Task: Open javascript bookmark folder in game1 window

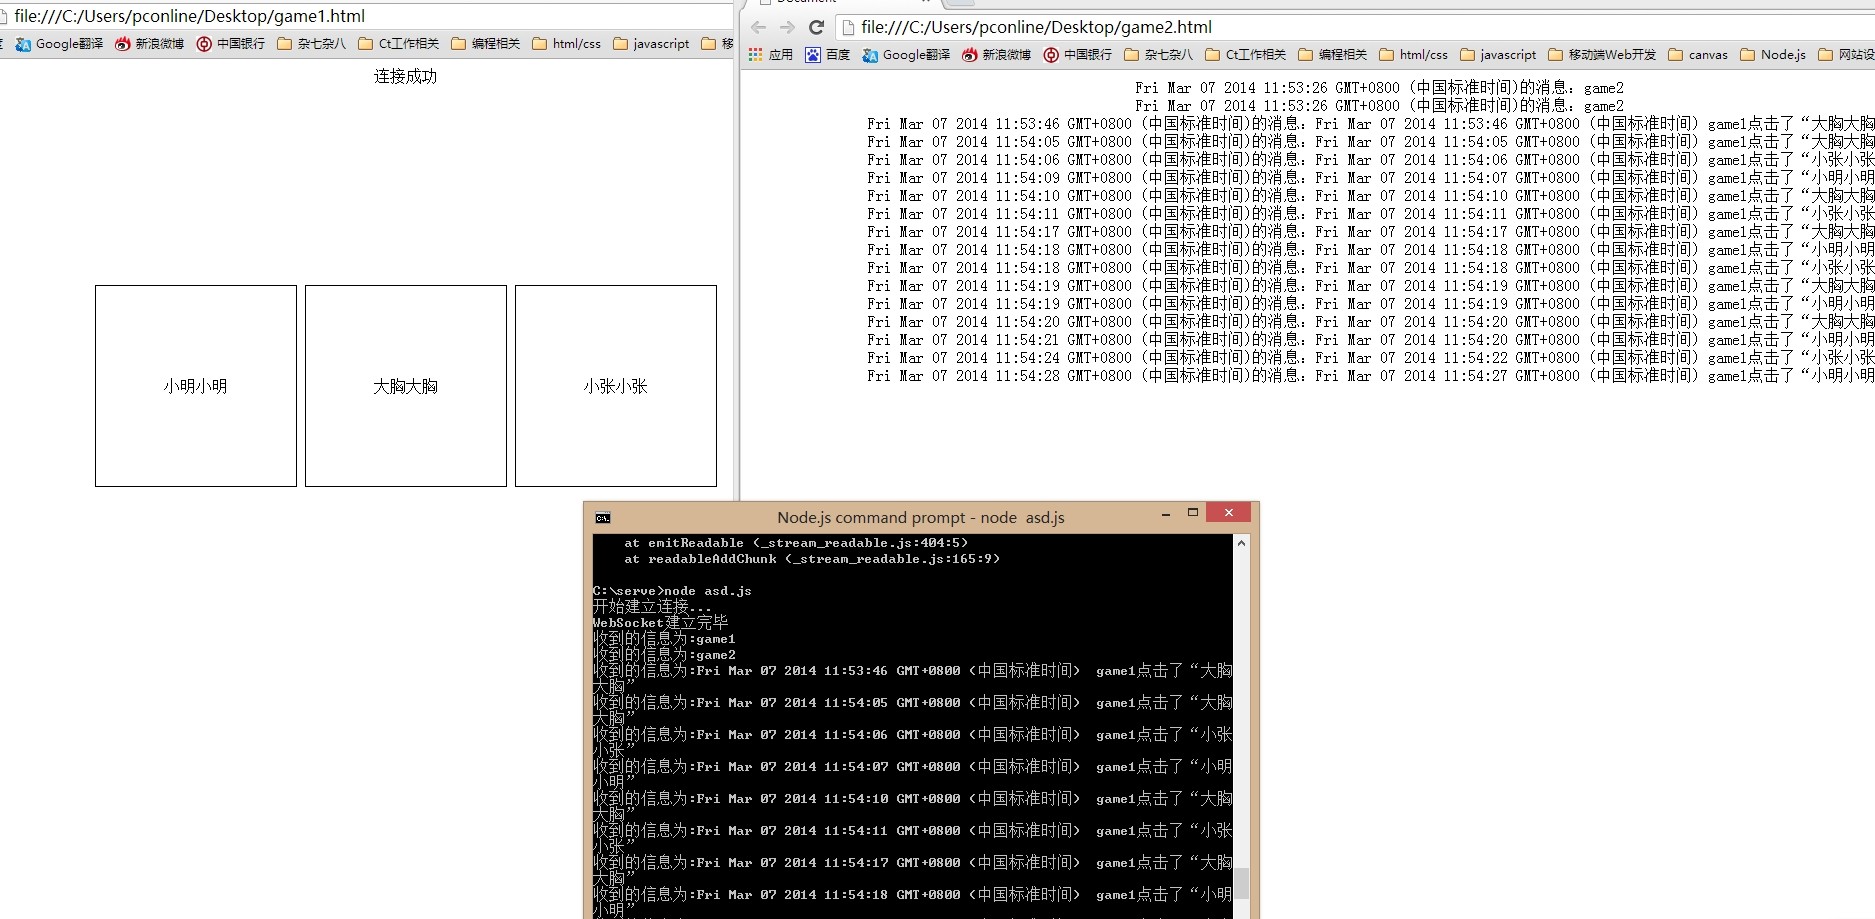Action: 651,44
